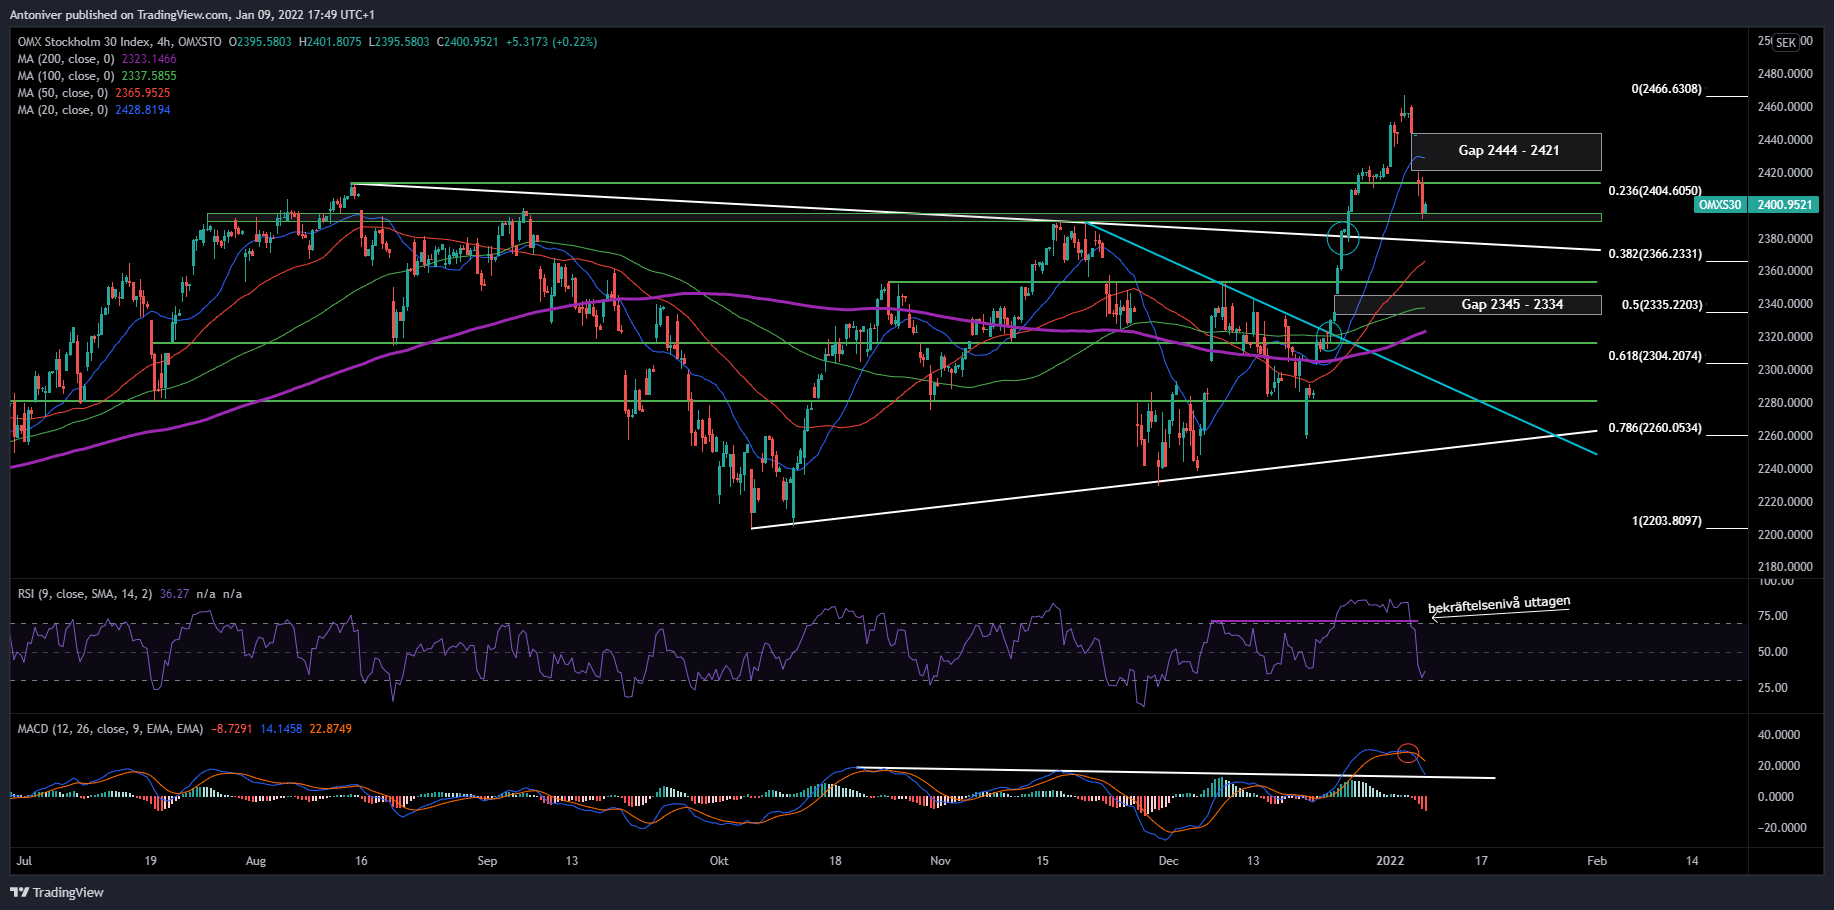The height and width of the screenshot is (910, 1834).
Task: Select the MA 100 indicator legend
Action: [66, 76]
